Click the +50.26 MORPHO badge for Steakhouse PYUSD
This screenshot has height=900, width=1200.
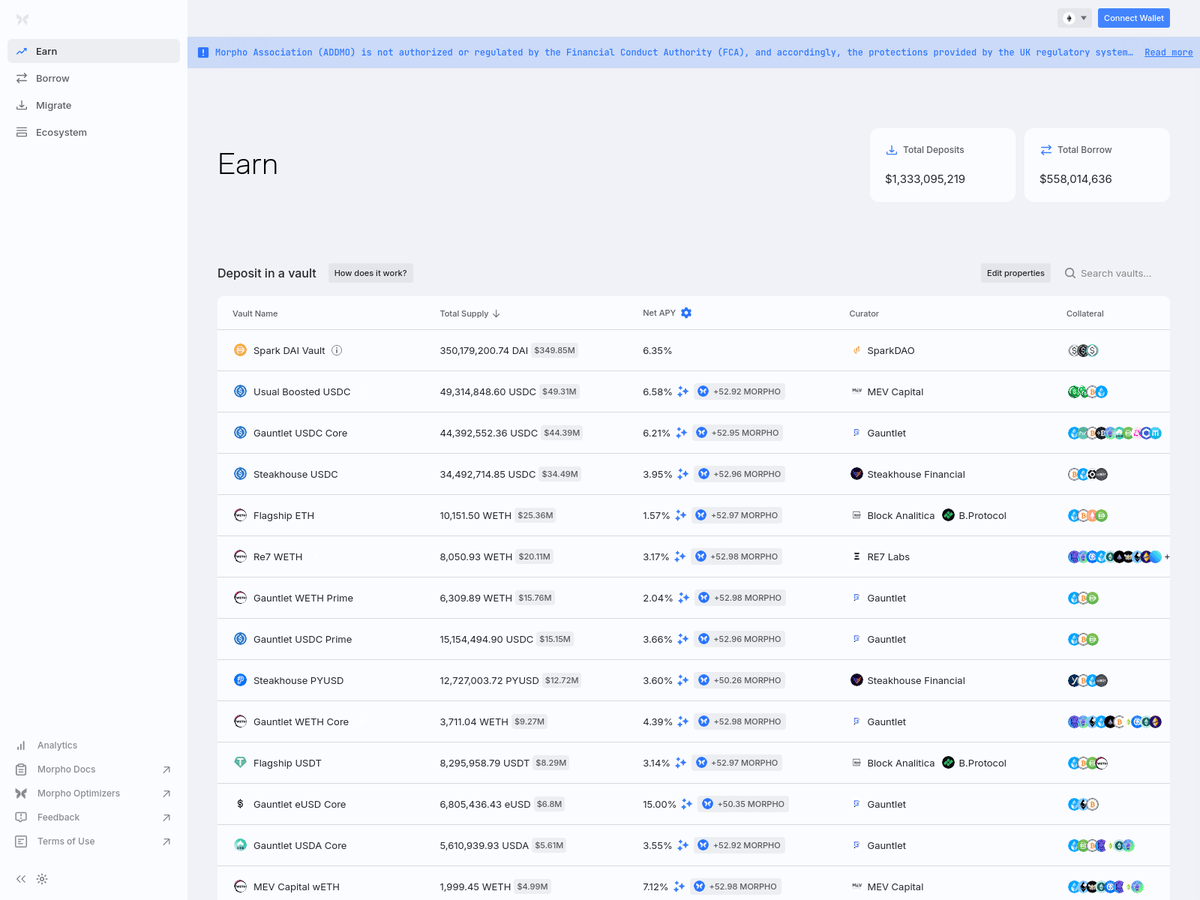tap(740, 680)
